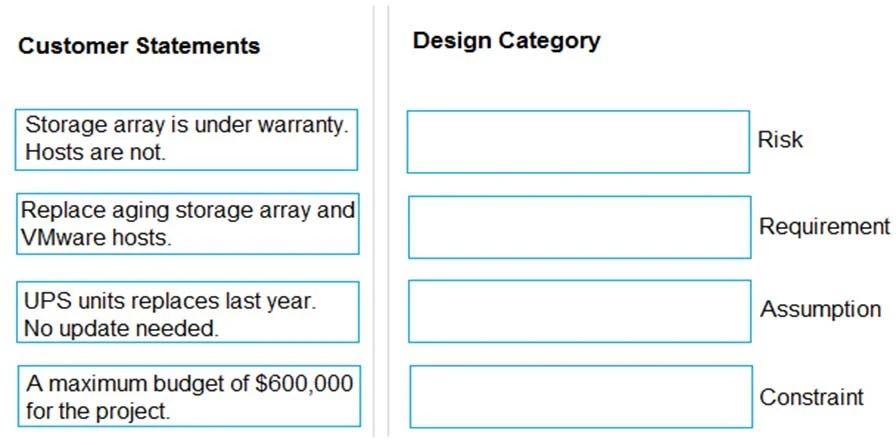
Task: Select the 'Storage array is under warranty' statement
Action: click(x=187, y=139)
